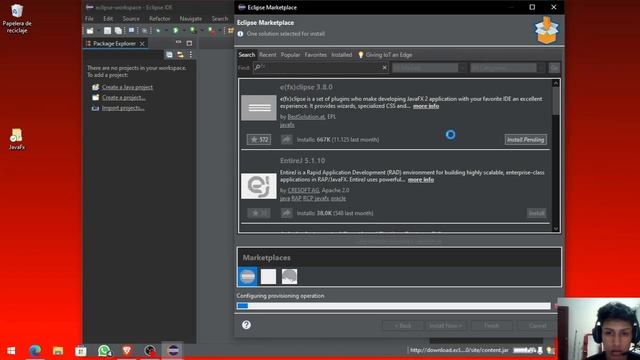
Task: Click the EntireJ logo thumbnail
Action: 259,186
